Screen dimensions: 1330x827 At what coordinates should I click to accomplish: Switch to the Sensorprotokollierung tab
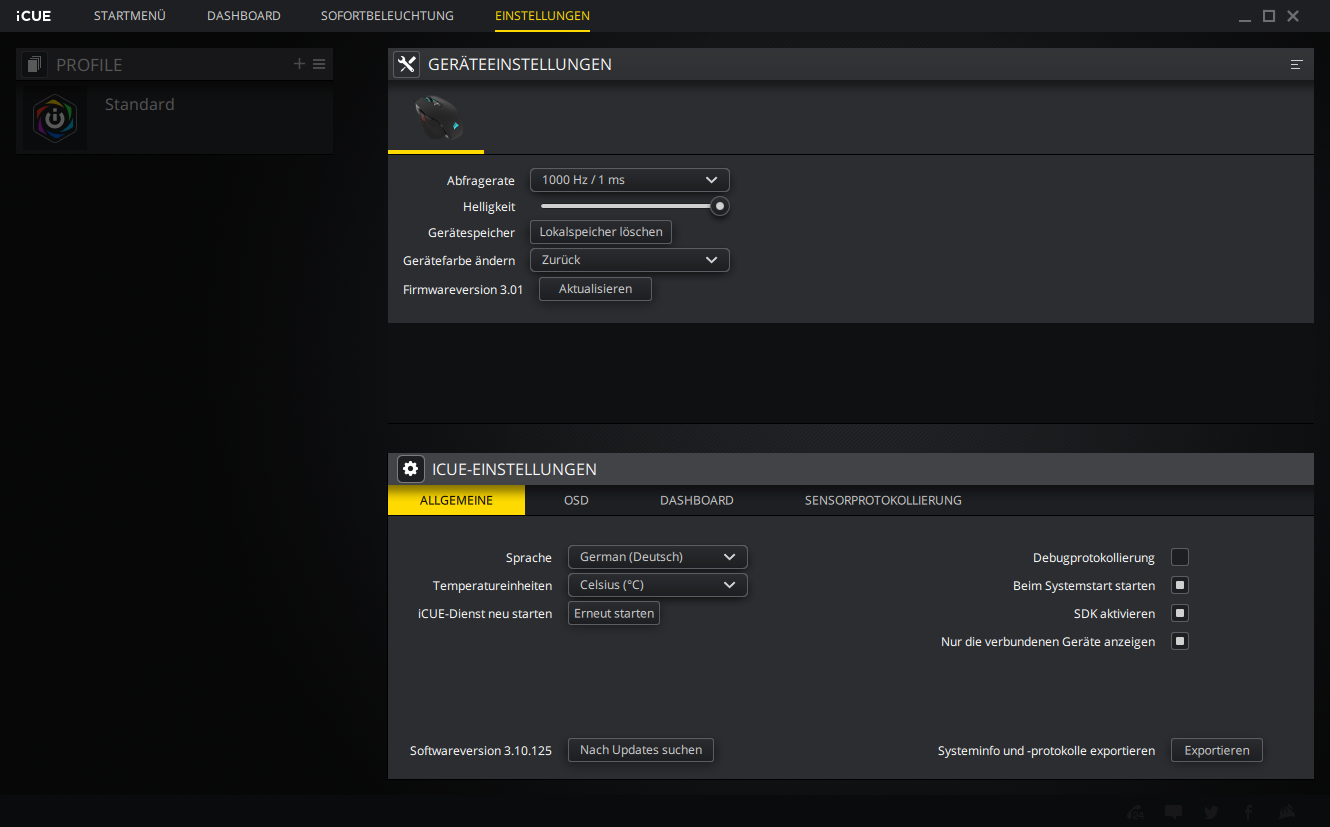882,500
